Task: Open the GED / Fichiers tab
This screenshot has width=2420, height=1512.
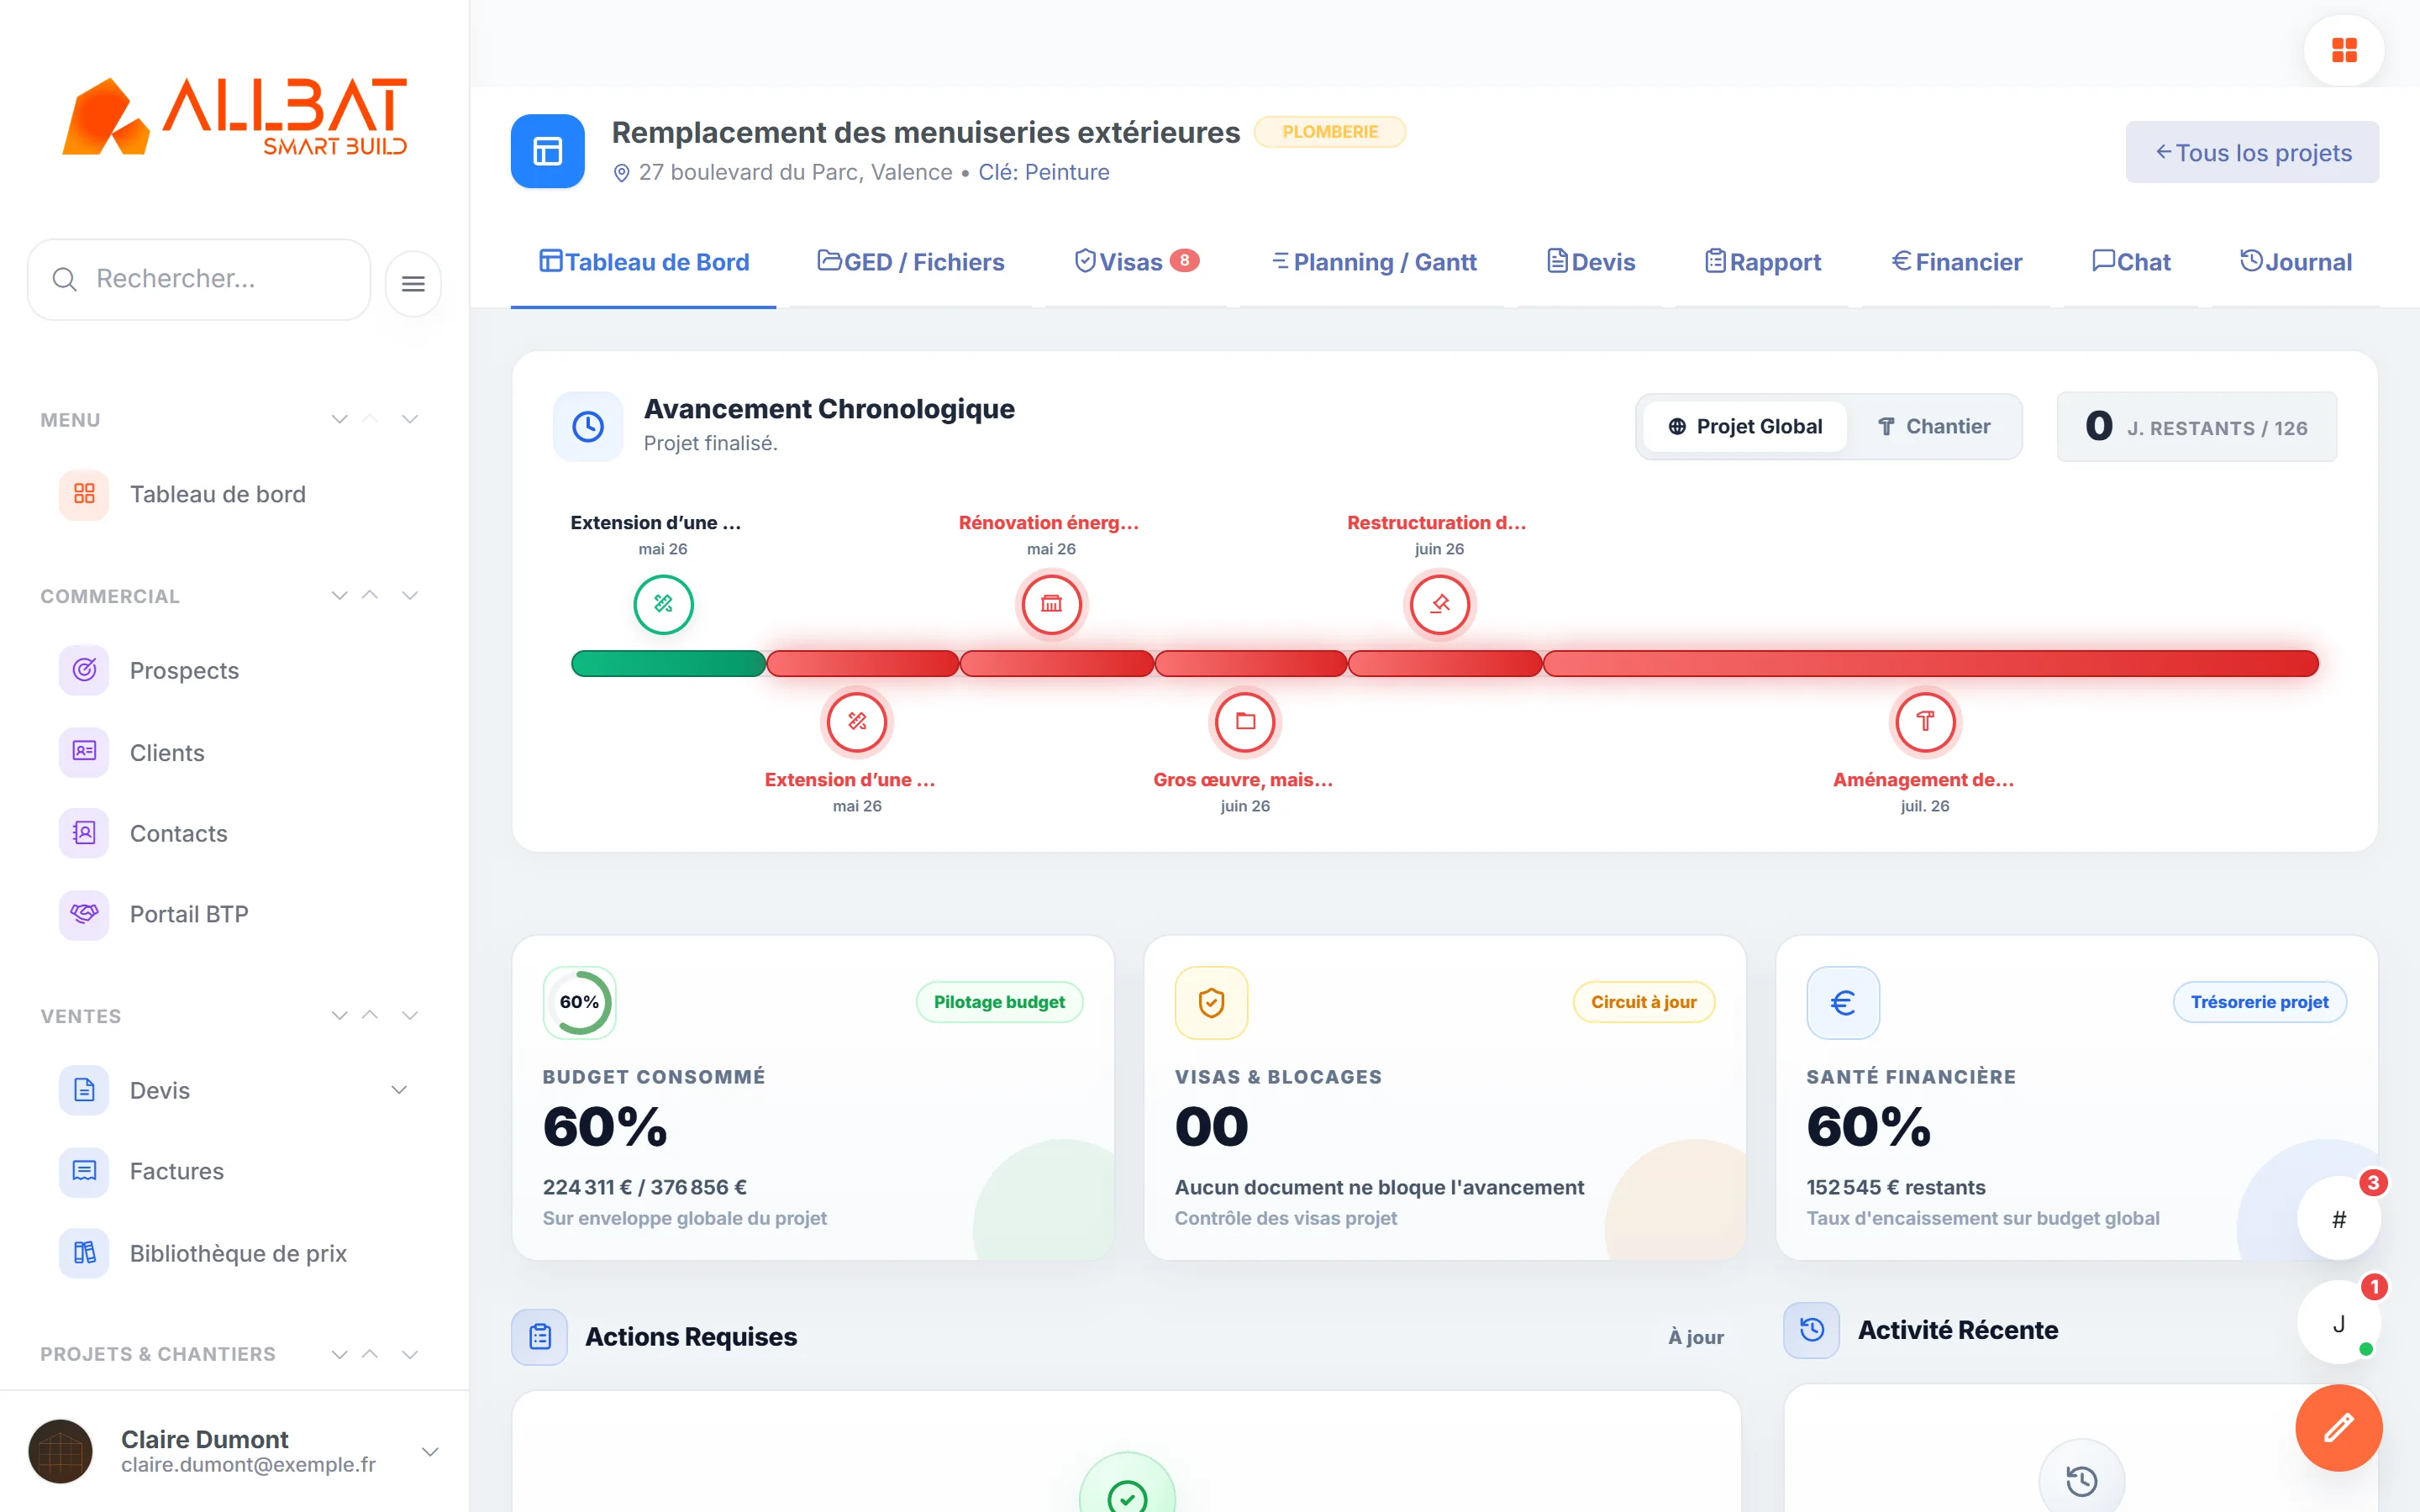Action: (910, 262)
